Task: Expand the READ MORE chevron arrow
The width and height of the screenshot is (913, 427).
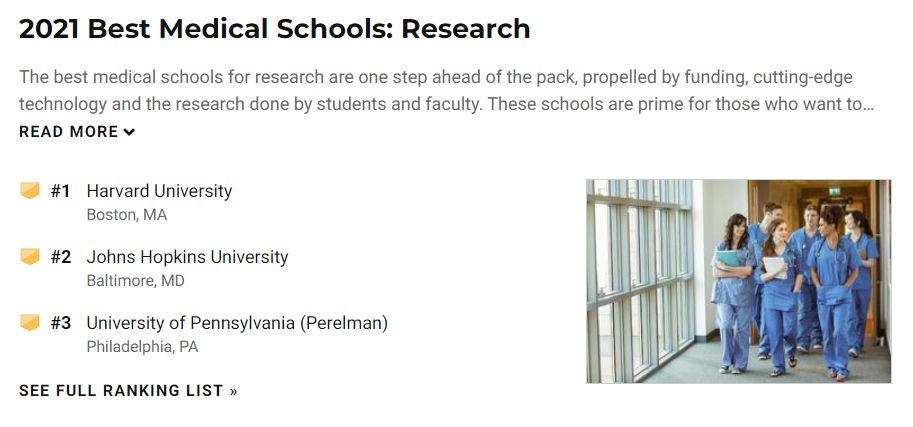Action: (129, 132)
